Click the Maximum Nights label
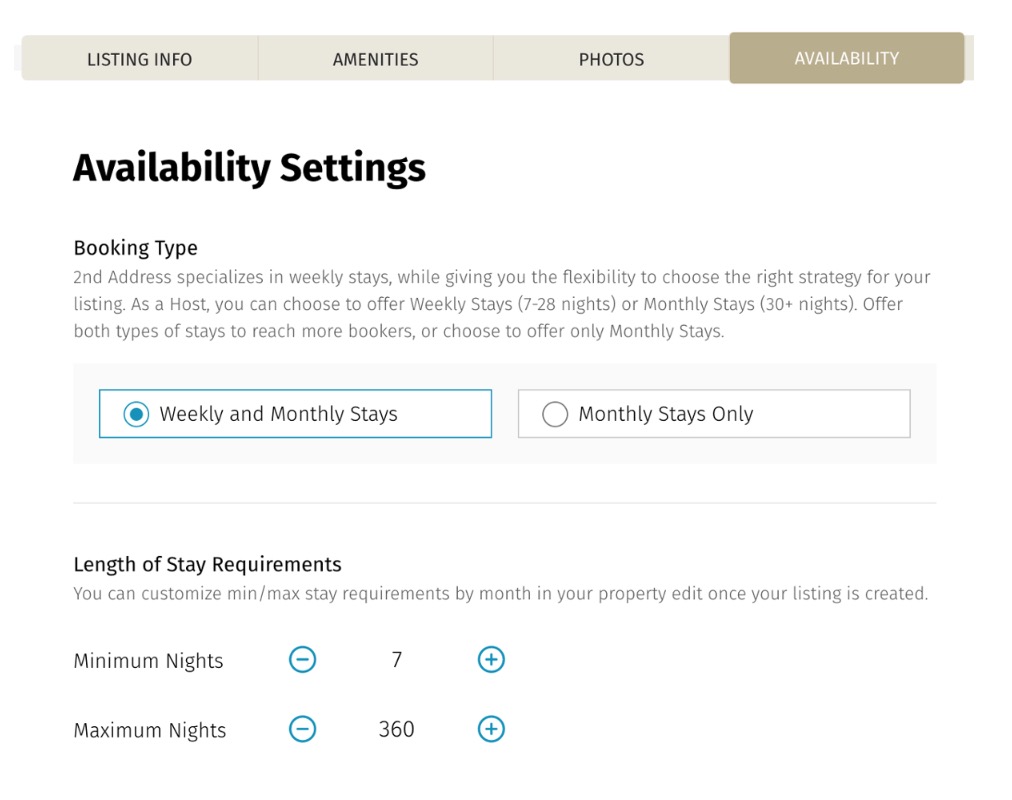The width and height of the screenshot is (1012, 800). [150, 731]
